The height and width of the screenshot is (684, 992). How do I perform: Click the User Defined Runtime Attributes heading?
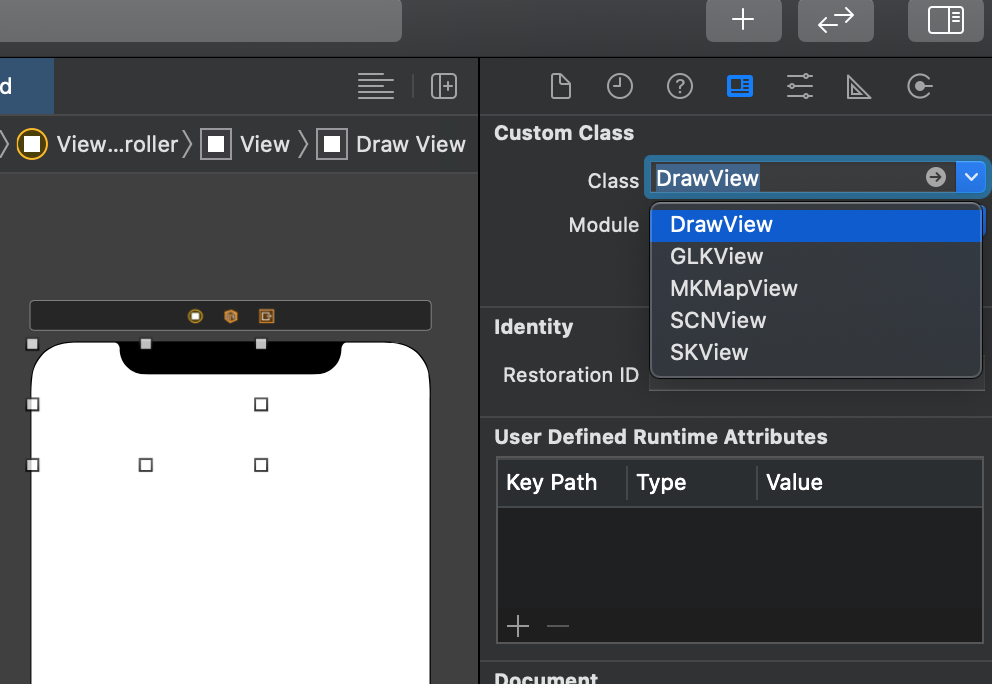point(660,437)
